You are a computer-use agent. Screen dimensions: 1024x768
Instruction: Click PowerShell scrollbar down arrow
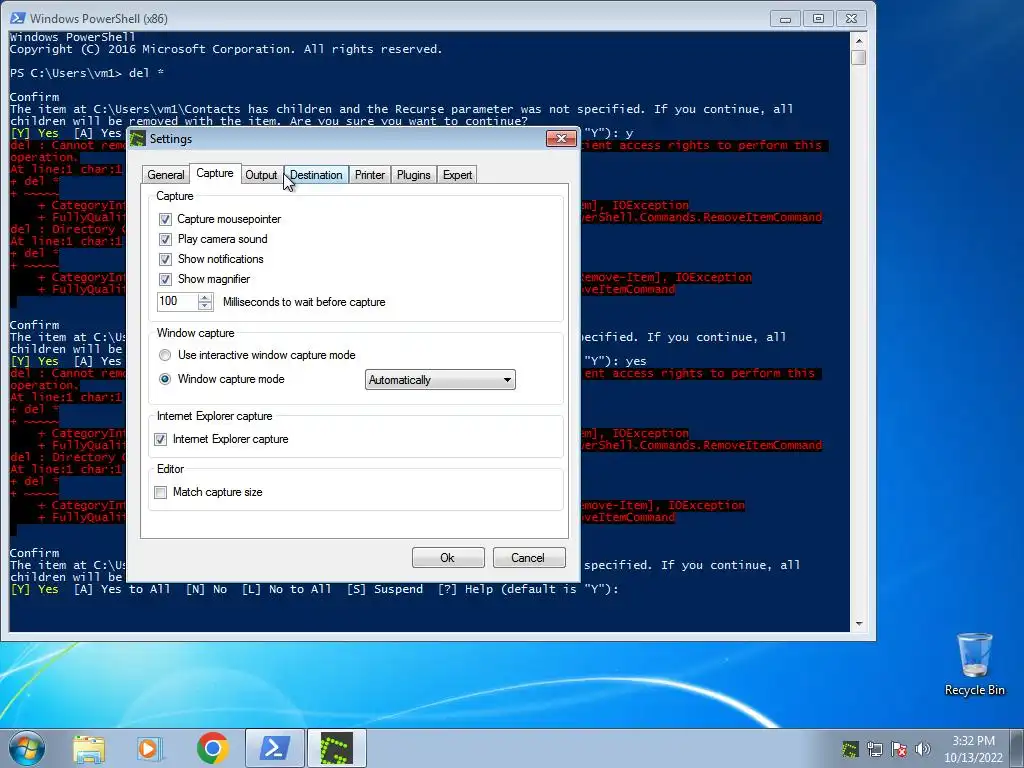(859, 624)
